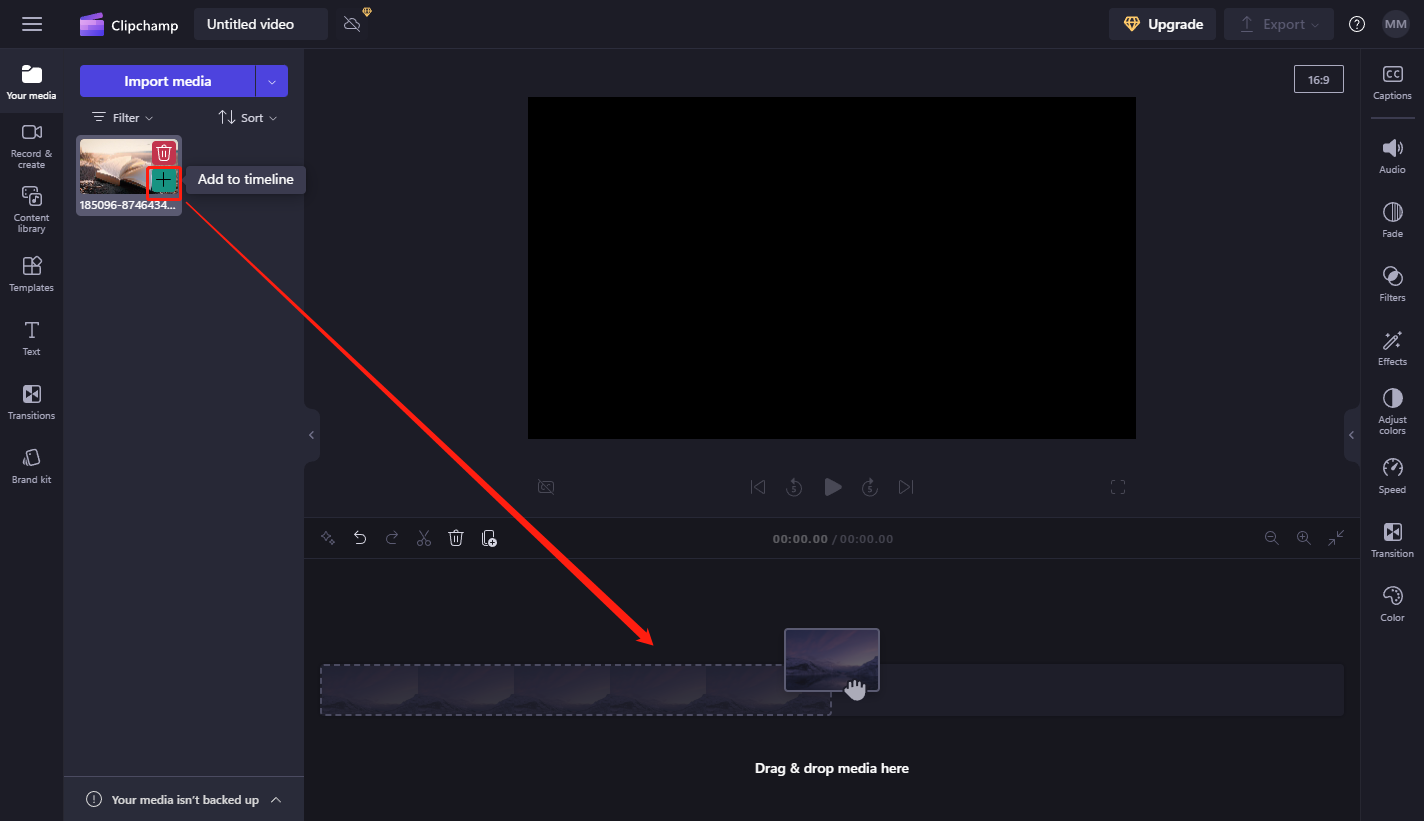Undo the last action
Viewport: 1424px width, 821px height.
coord(360,538)
